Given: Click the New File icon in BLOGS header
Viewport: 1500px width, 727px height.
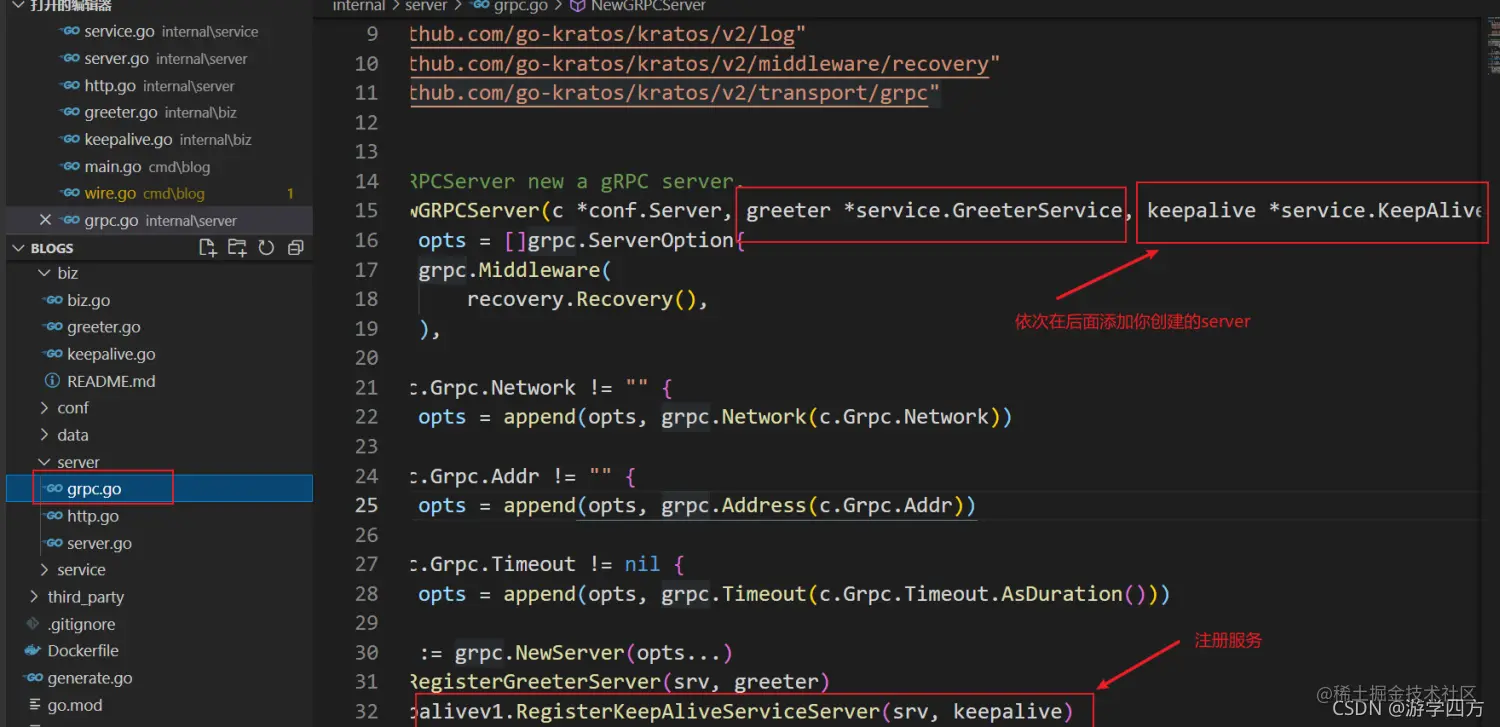Looking at the screenshot, I should point(208,248).
